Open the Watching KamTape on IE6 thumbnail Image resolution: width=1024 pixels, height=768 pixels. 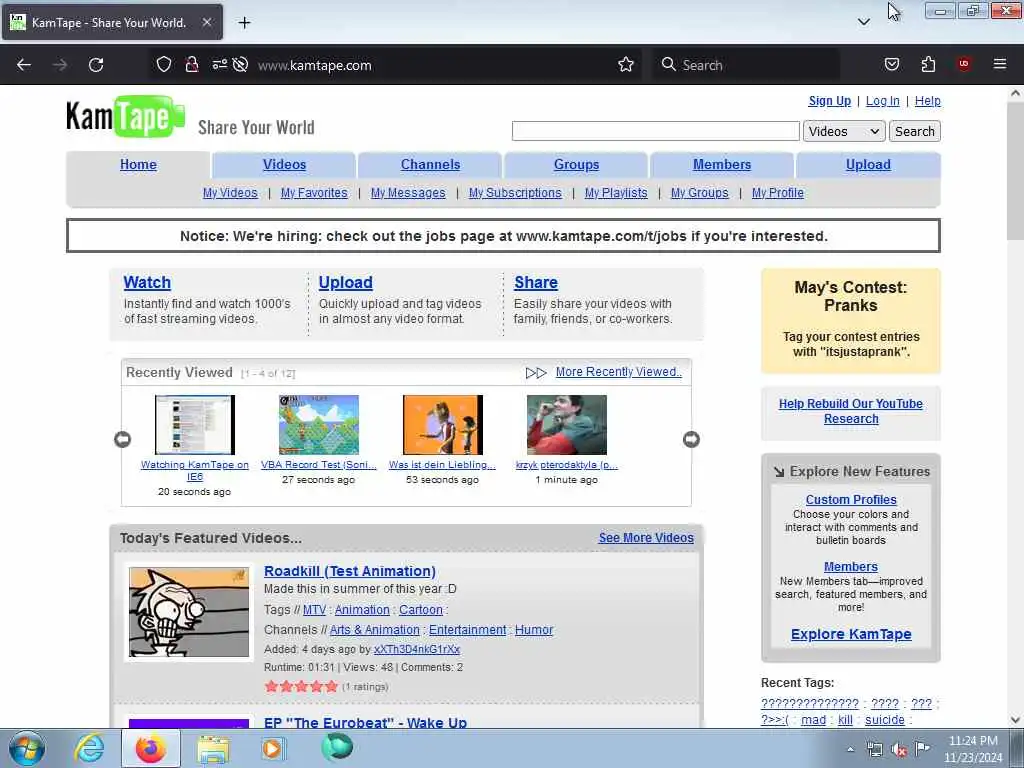[x=195, y=424]
